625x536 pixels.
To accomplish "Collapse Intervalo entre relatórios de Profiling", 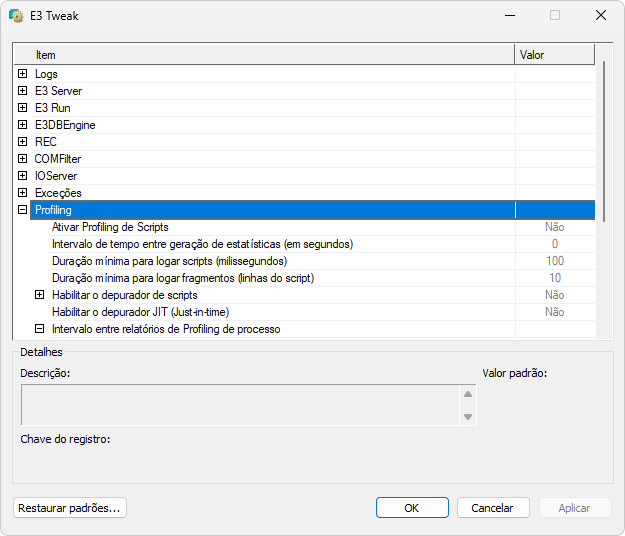I will click(39, 329).
